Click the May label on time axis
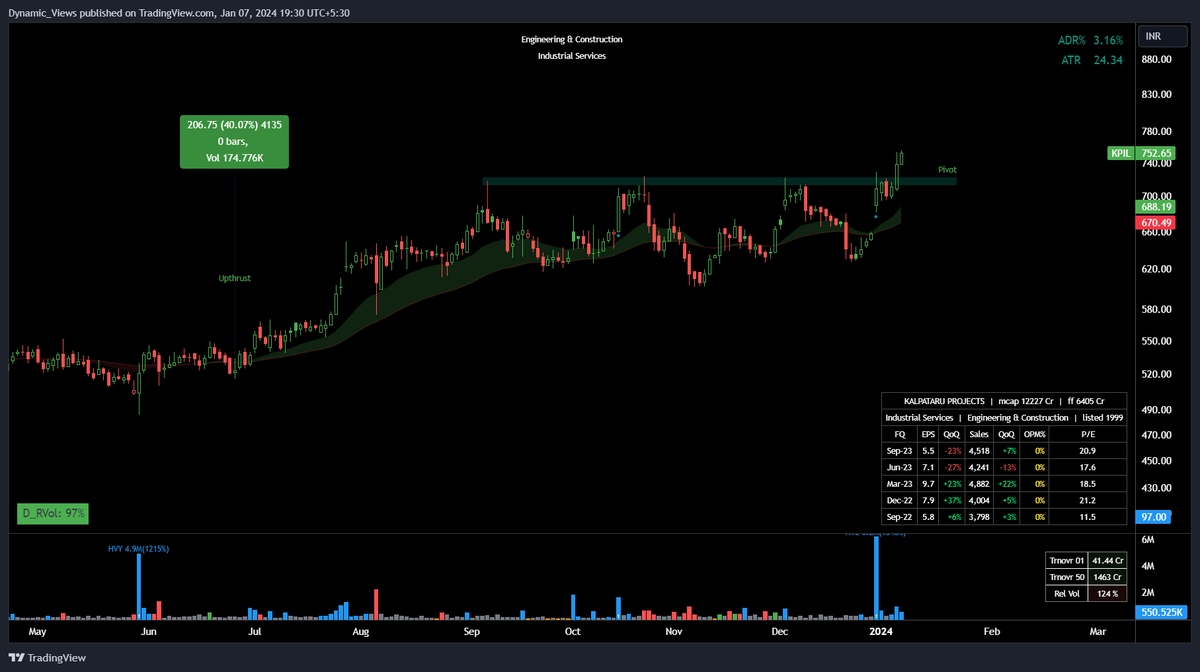The image size is (1200, 672). pos(38,632)
